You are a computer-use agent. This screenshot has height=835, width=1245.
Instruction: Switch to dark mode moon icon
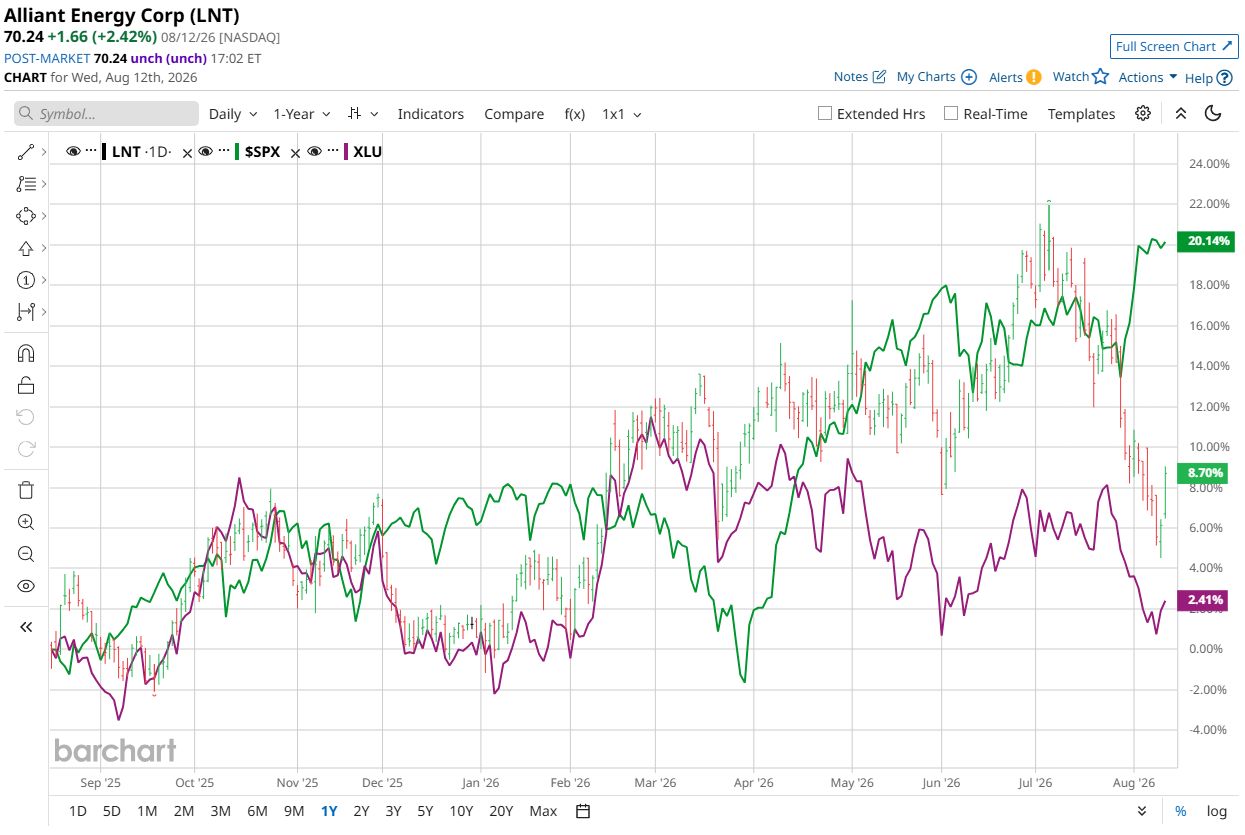[x=1214, y=113]
